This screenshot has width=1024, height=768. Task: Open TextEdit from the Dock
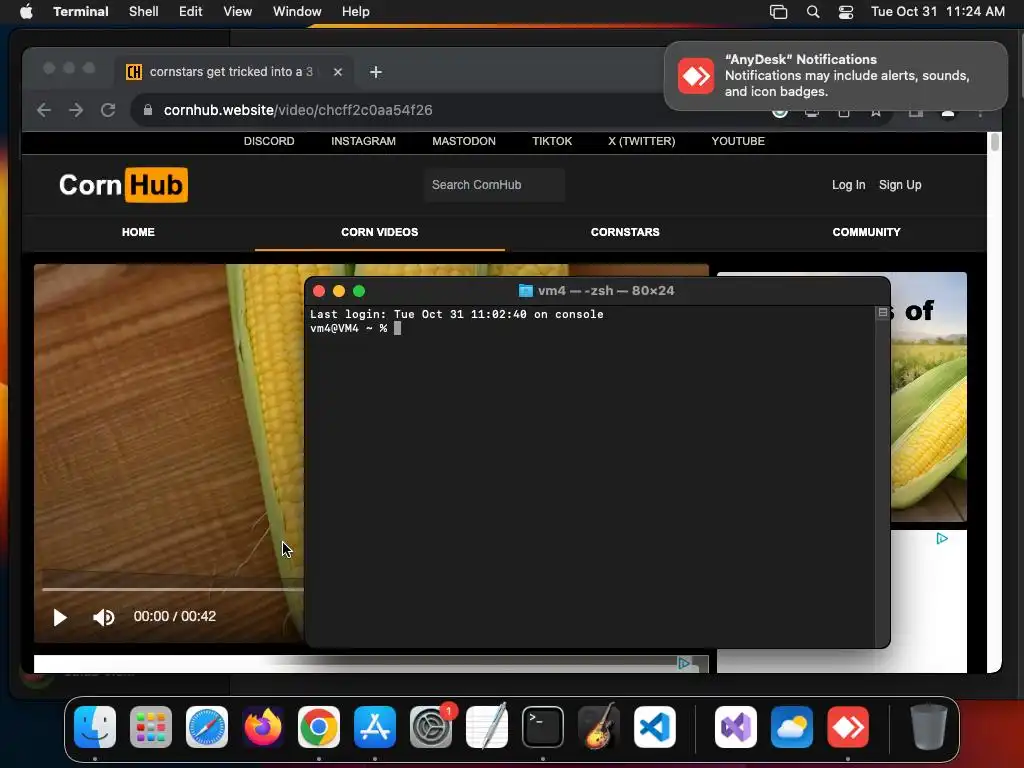click(x=487, y=726)
